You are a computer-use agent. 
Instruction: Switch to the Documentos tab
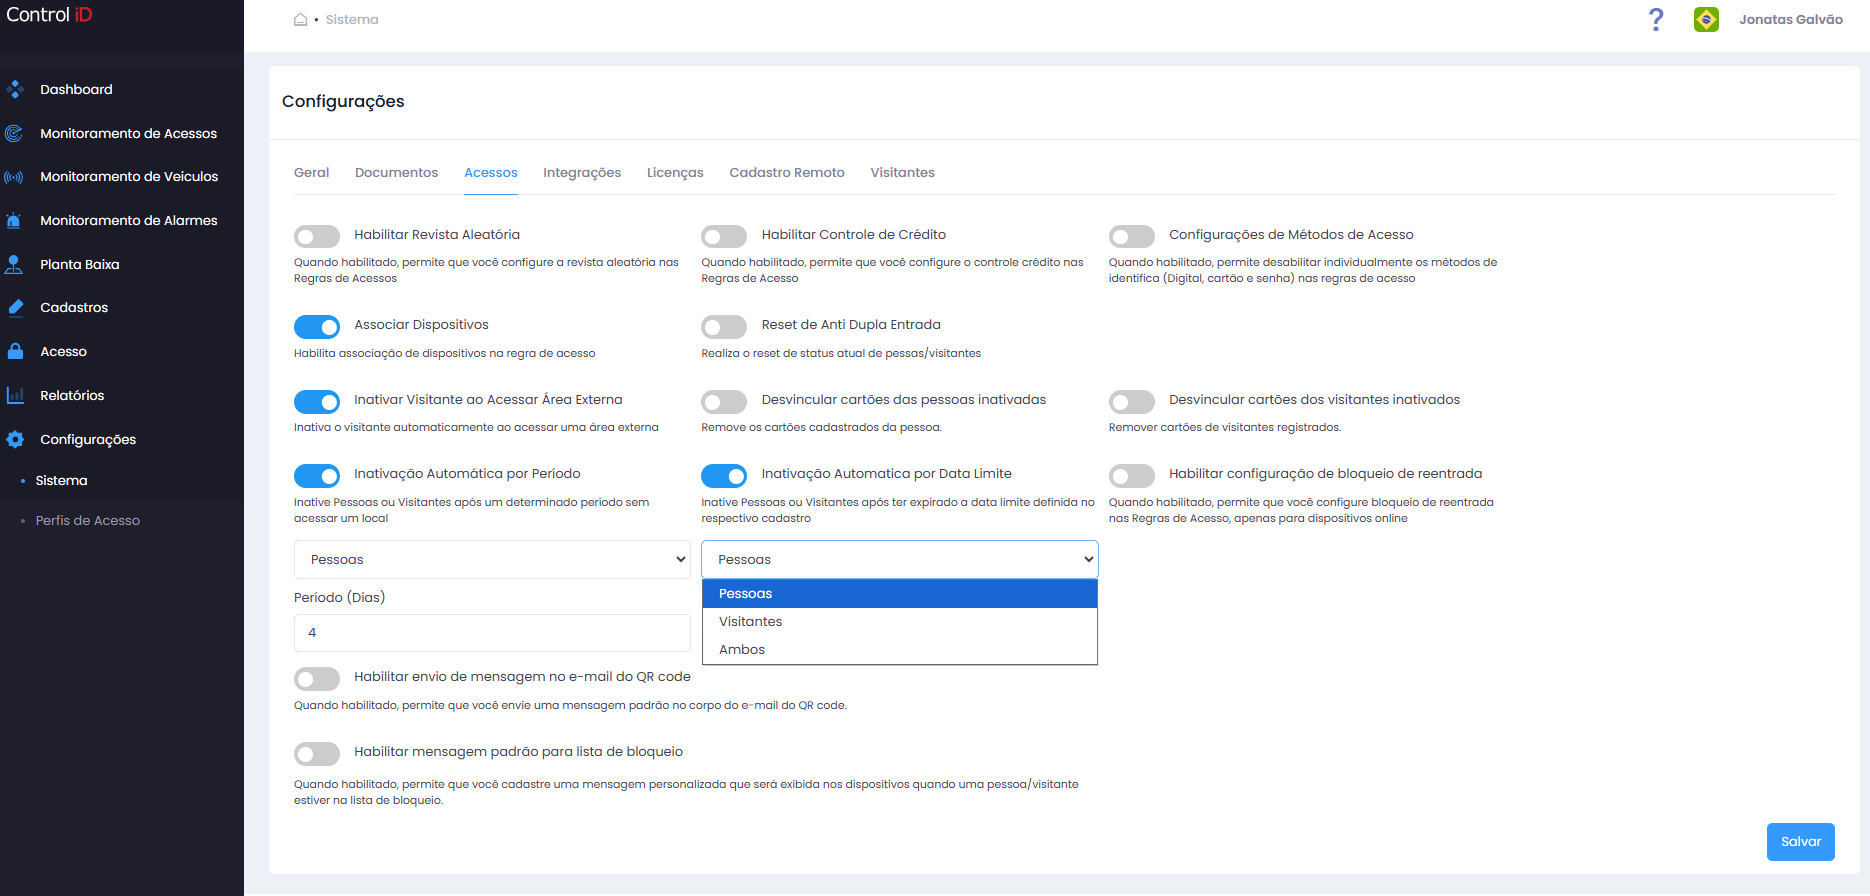pos(396,173)
